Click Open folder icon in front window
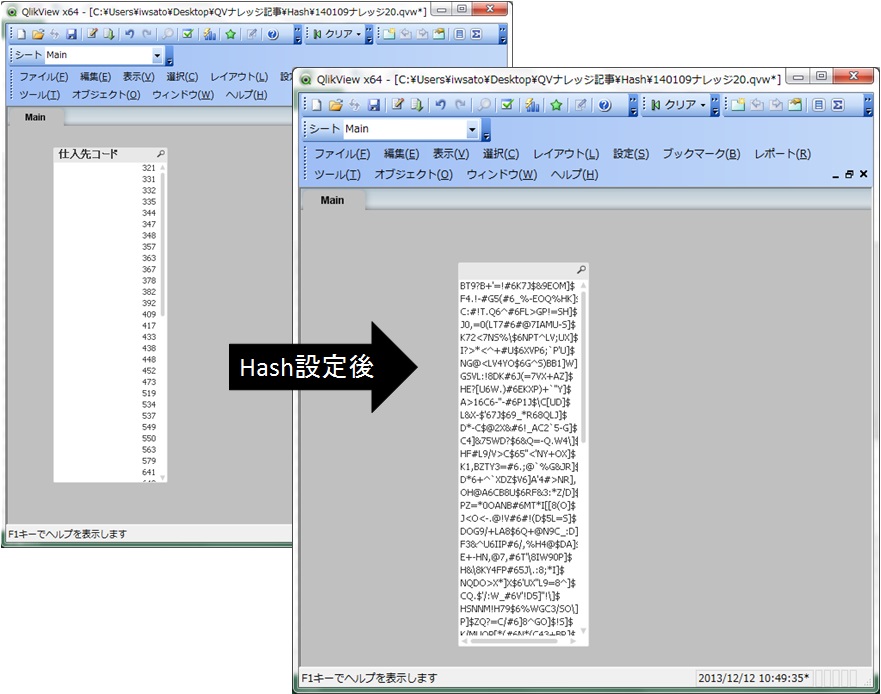Image resolution: width=881 pixels, height=694 pixels. [335, 105]
